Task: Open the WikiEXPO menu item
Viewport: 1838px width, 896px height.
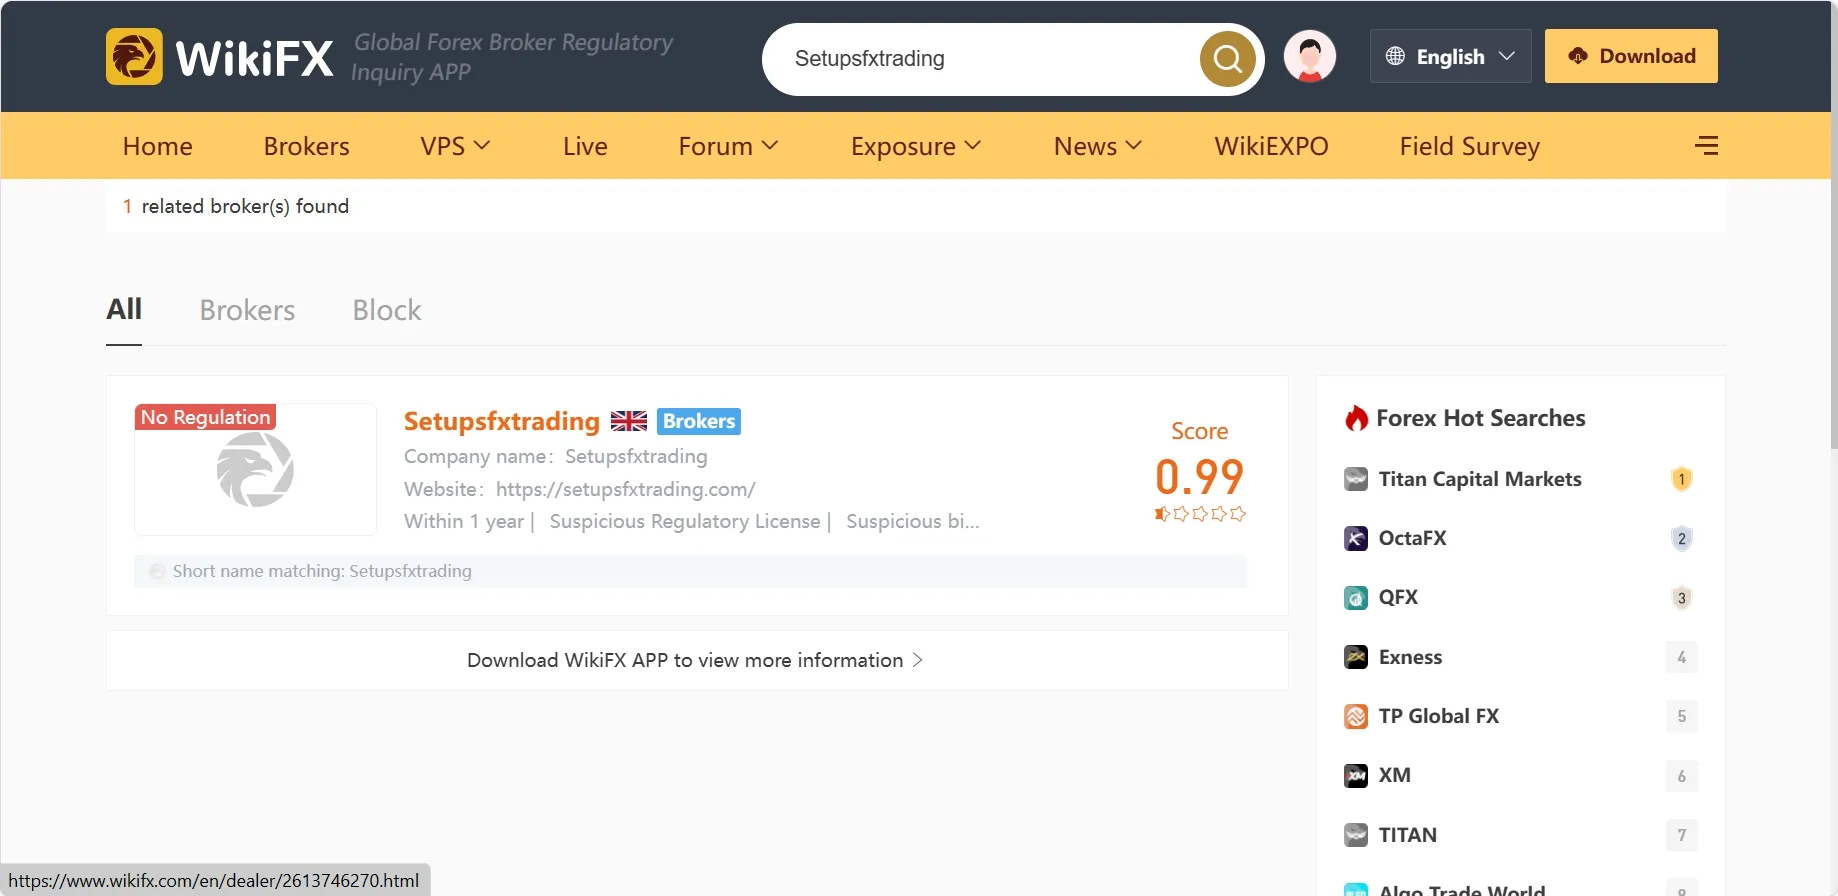Action: click(x=1271, y=146)
